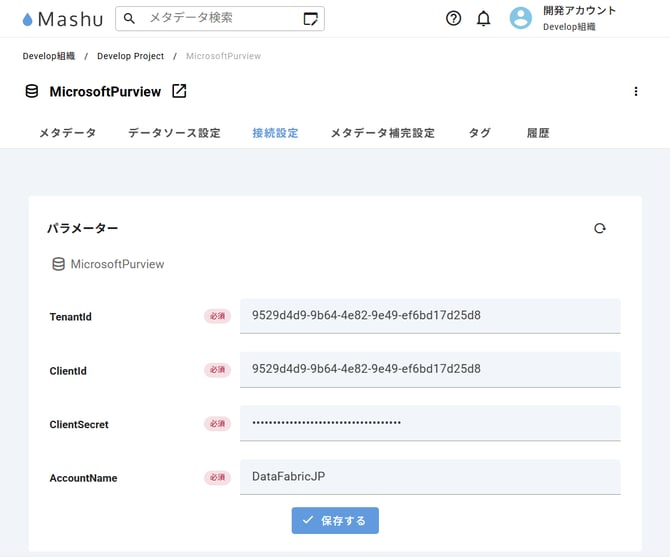Open the 履歴 tab
Image resolution: width=670 pixels, height=557 pixels.
tap(538, 133)
